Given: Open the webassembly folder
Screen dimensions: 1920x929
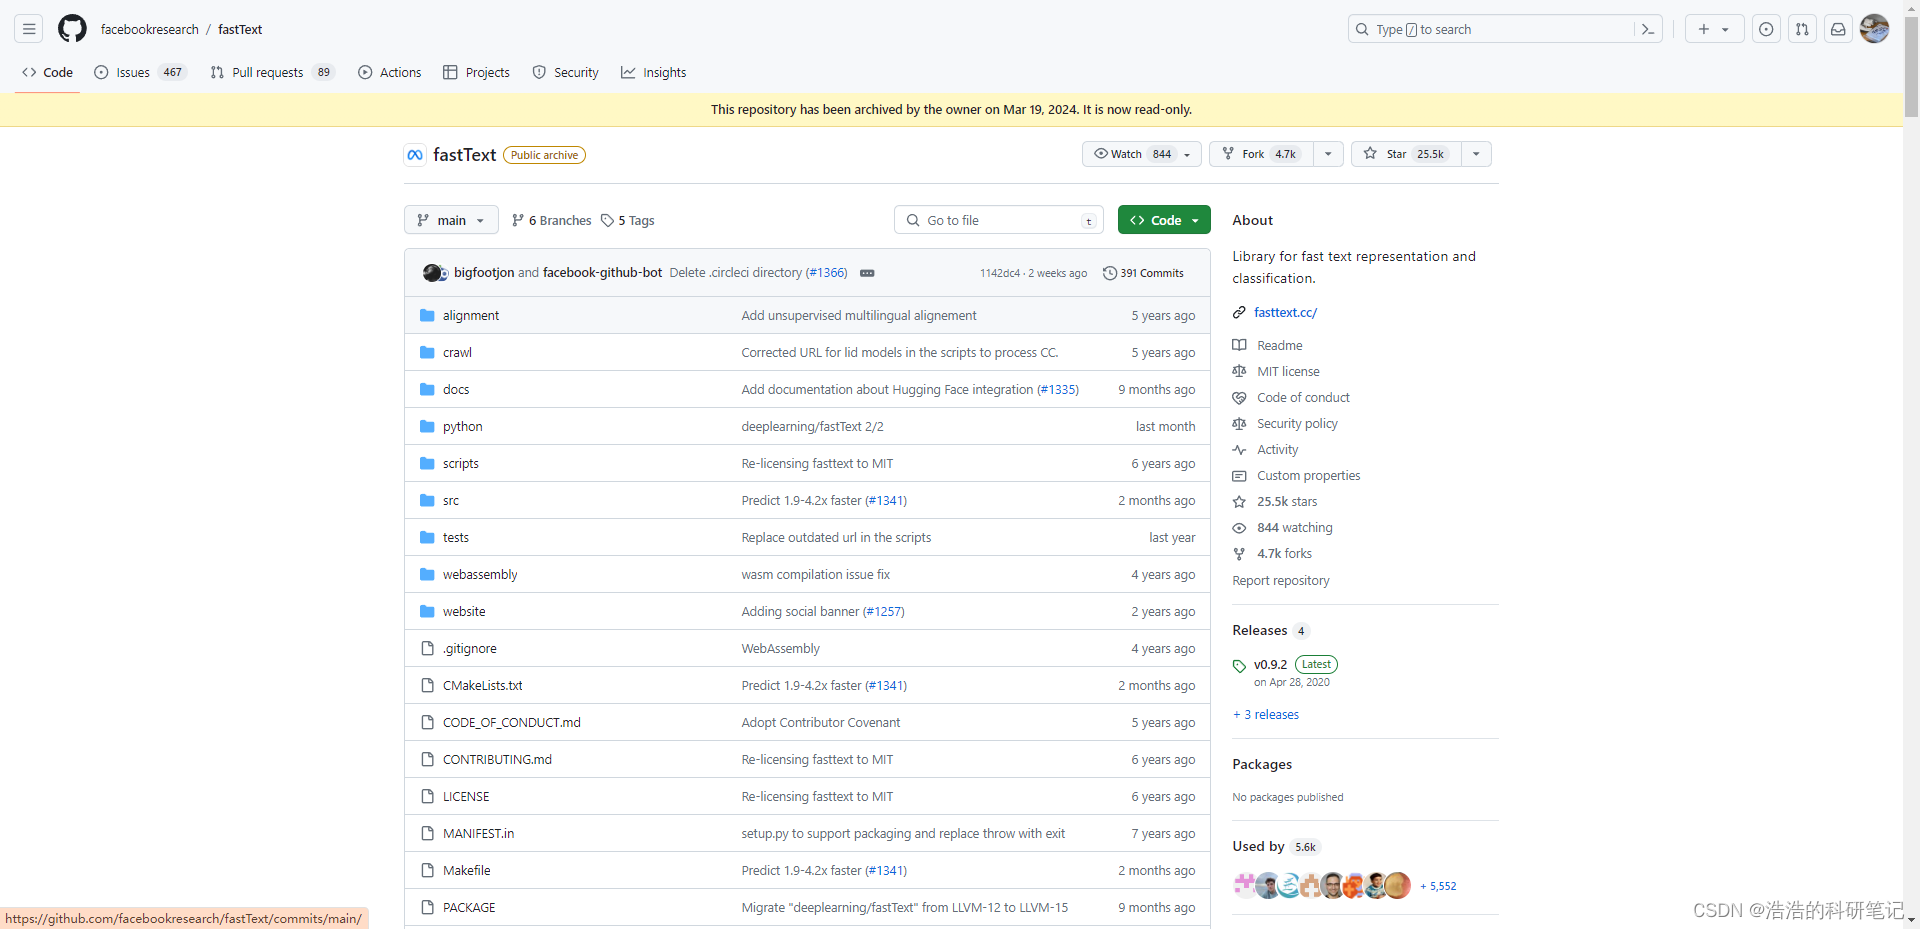Looking at the screenshot, I should coord(480,574).
